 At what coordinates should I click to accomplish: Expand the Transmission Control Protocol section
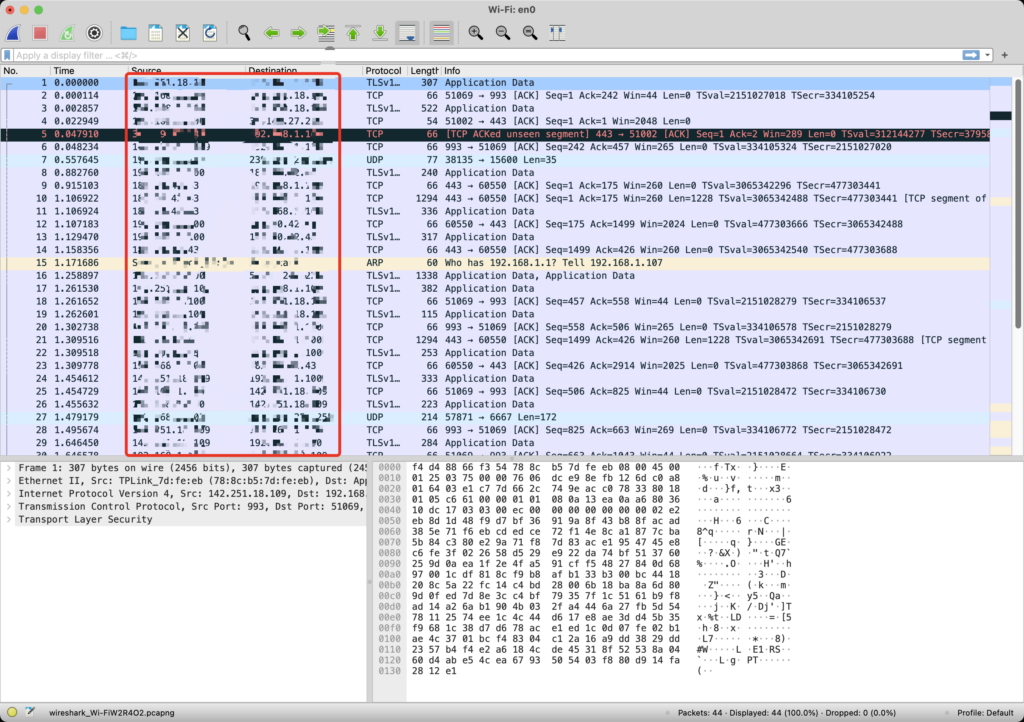tap(9, 506)
